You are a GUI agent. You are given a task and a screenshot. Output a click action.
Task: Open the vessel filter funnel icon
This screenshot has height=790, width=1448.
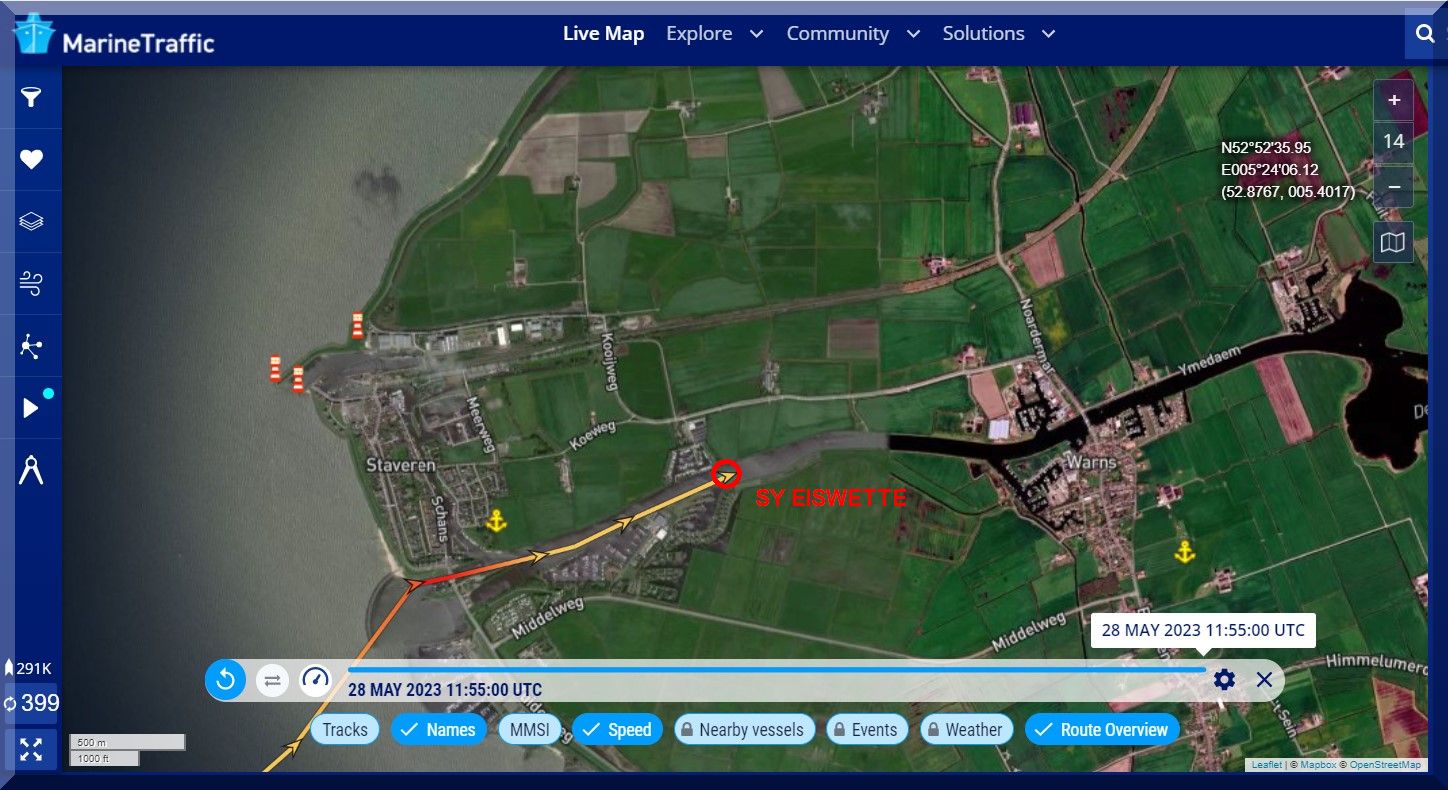[x=31, y=97]
